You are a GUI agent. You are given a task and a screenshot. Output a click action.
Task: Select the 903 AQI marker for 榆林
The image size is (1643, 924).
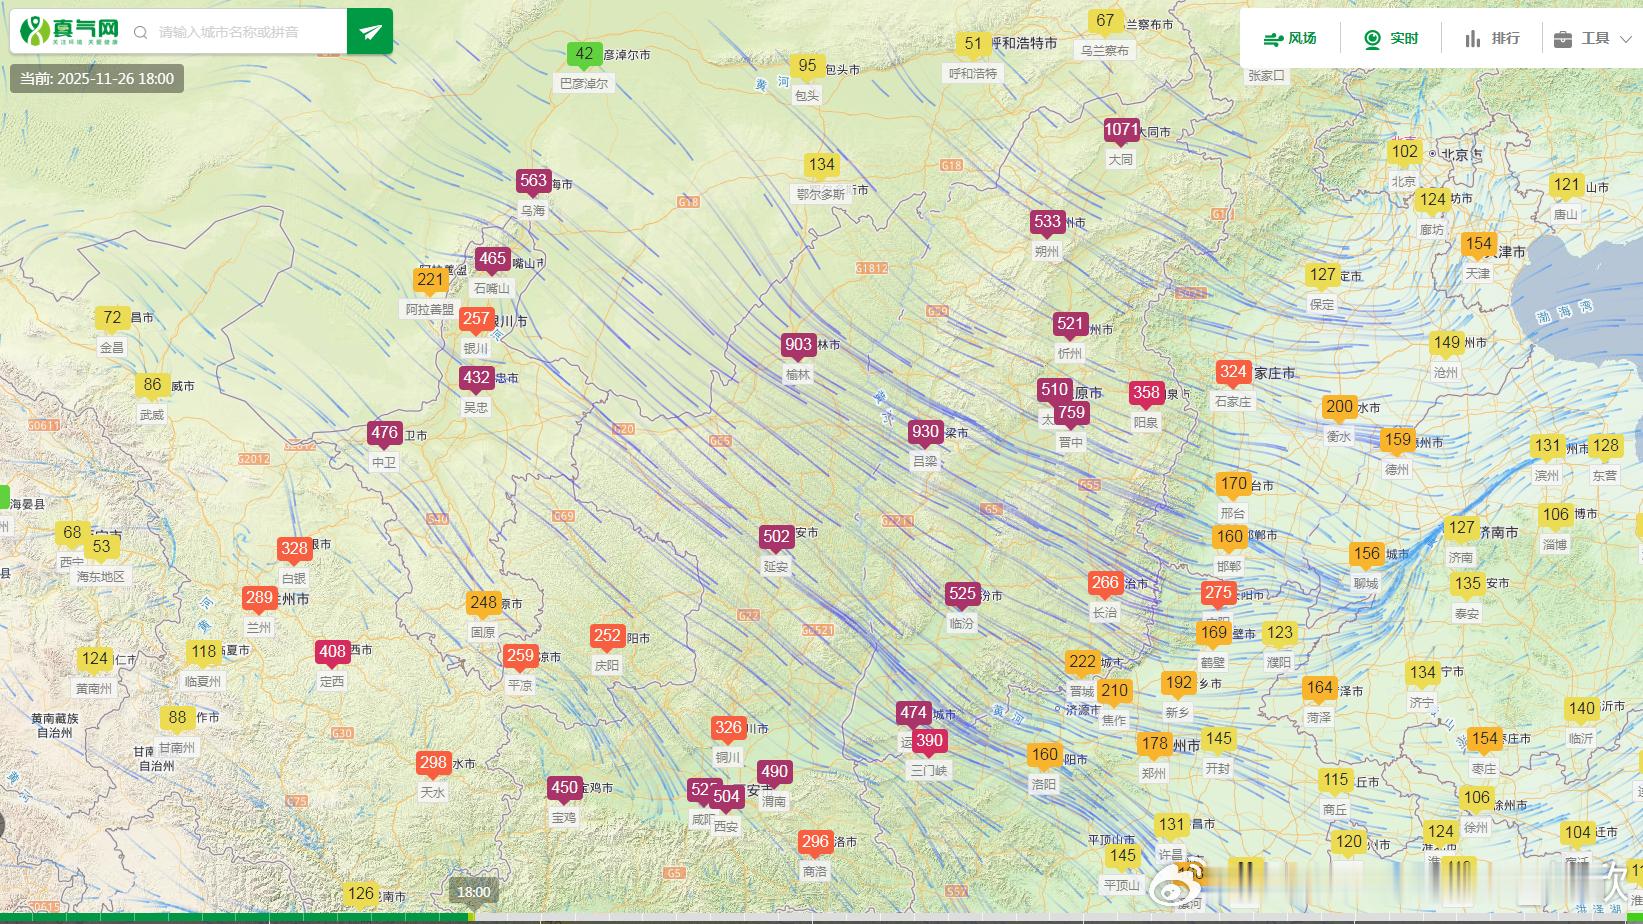point(798,346)
